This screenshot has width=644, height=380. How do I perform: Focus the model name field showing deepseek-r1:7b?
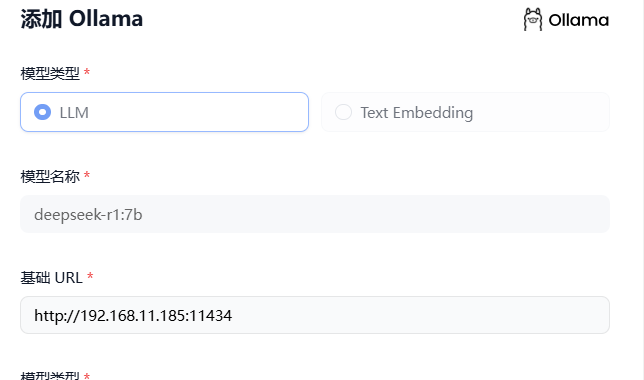click(x=315, y=214)
